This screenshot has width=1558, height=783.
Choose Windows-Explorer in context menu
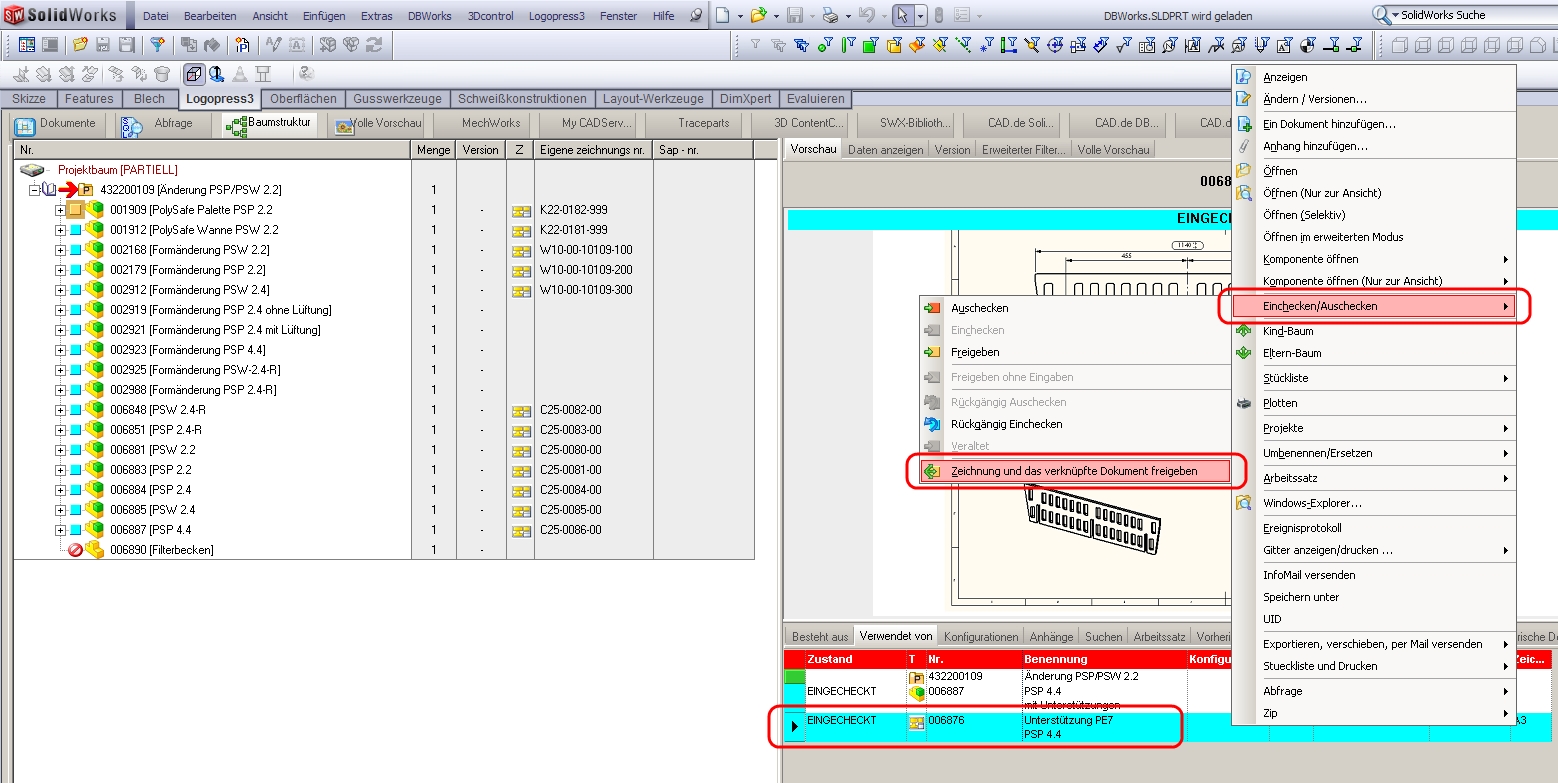pyautogui.click(x=1373, y=503)
